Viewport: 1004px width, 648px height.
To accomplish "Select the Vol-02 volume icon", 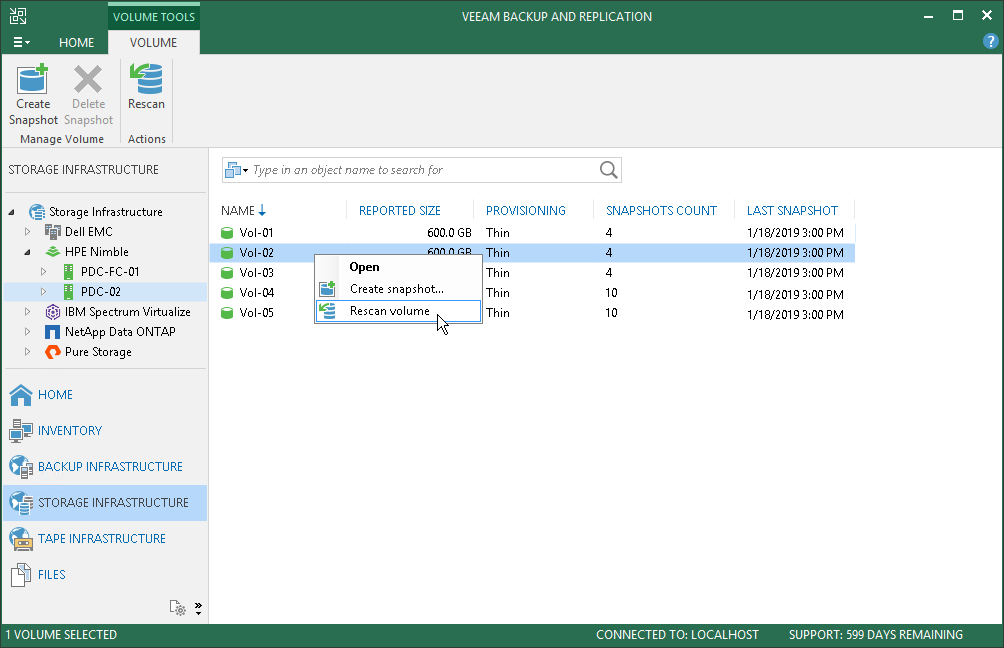I will pos(227,253).
